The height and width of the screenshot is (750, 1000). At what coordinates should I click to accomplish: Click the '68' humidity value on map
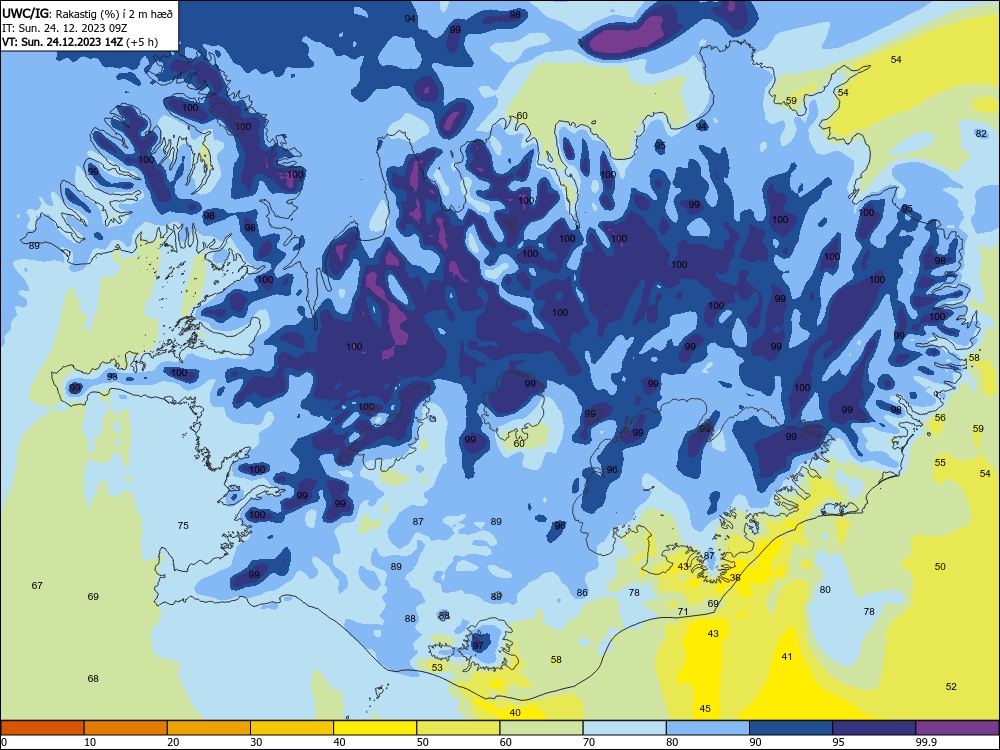coord(93,679)
